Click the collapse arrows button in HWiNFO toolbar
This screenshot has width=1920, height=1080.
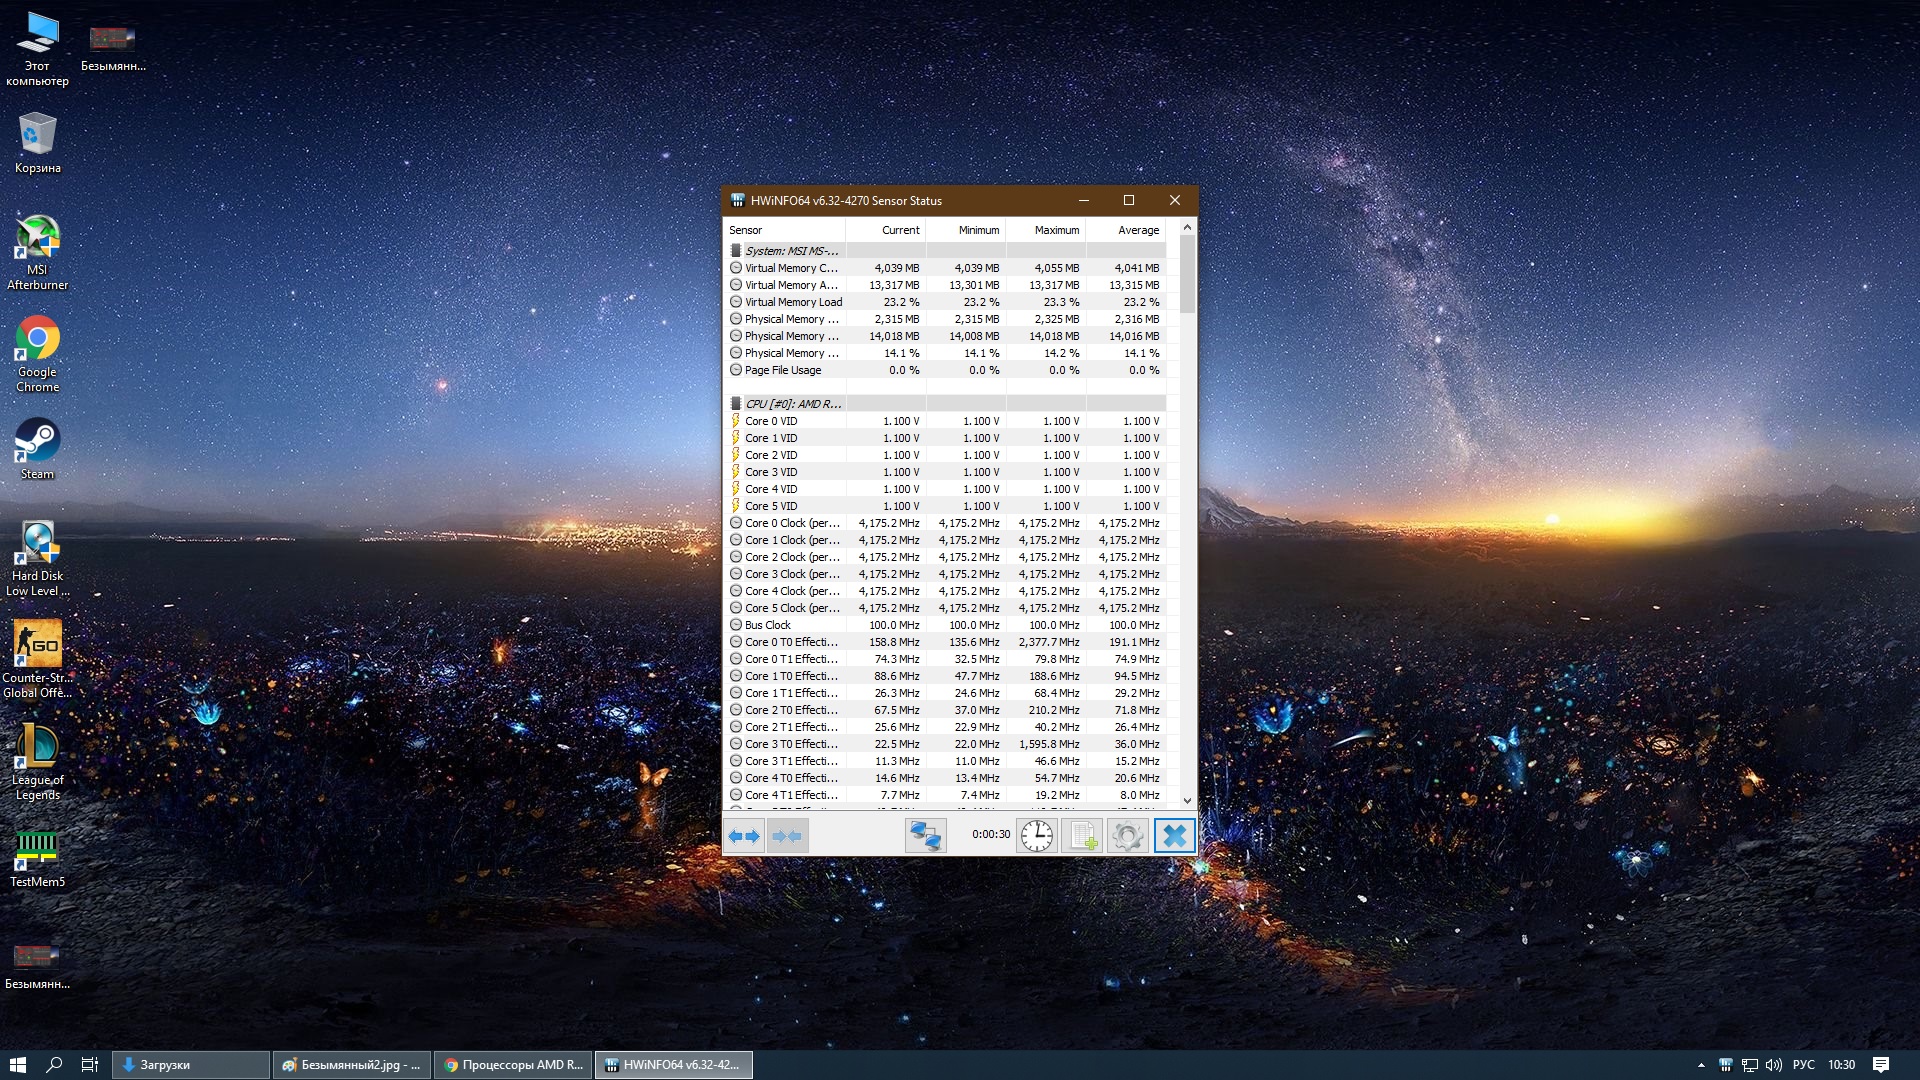787,836
